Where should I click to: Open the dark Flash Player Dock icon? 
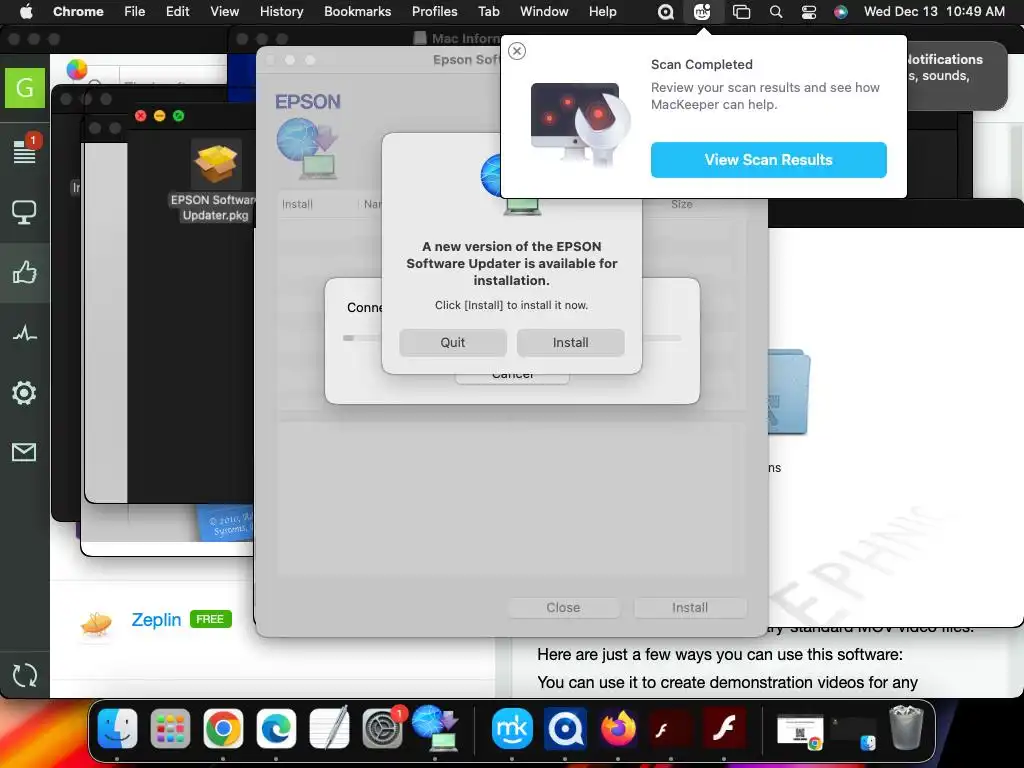pyautogui.click(x=671, y=728)
